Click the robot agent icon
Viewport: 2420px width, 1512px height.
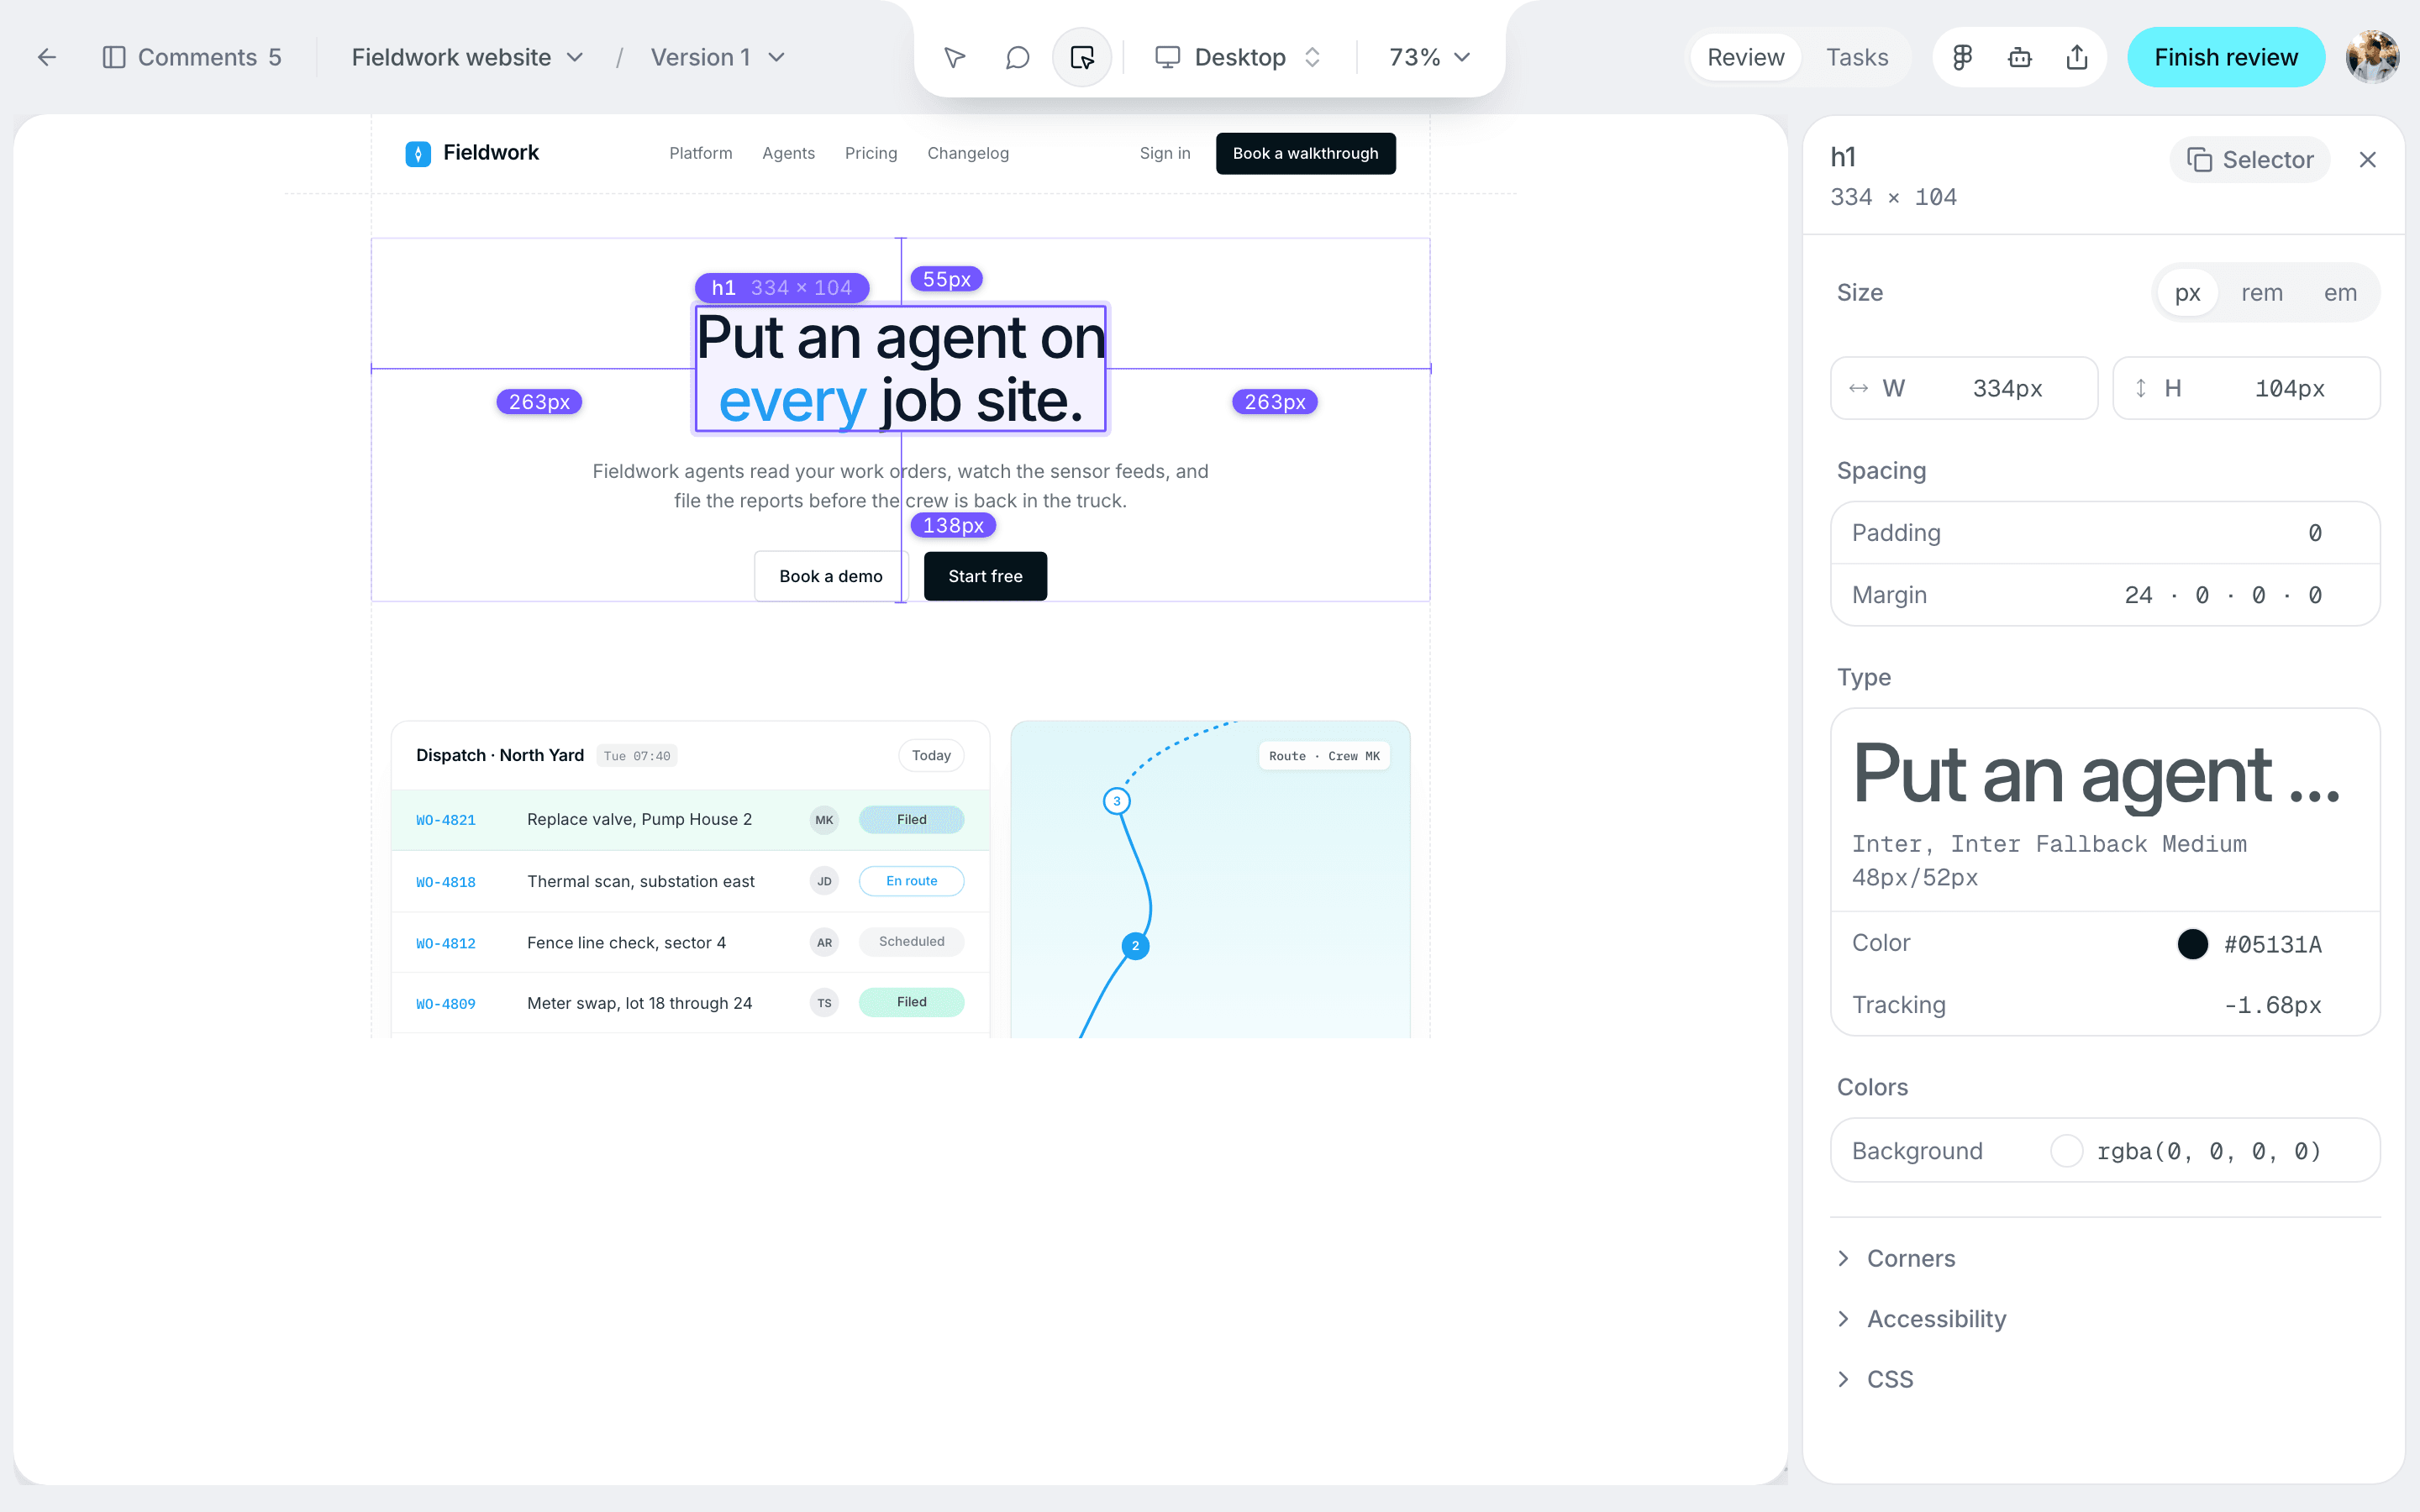[x=2020, y=57]
